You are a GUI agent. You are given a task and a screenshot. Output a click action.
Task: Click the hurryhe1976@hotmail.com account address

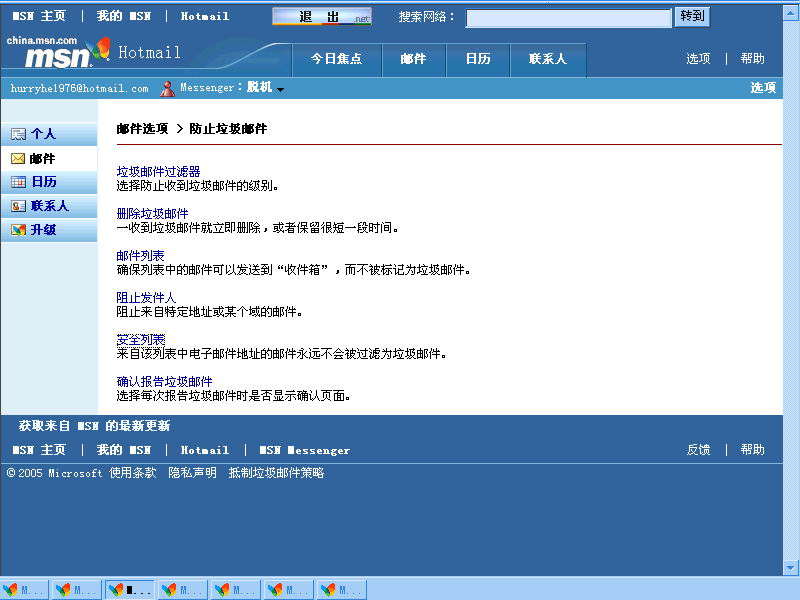point(80,88)
